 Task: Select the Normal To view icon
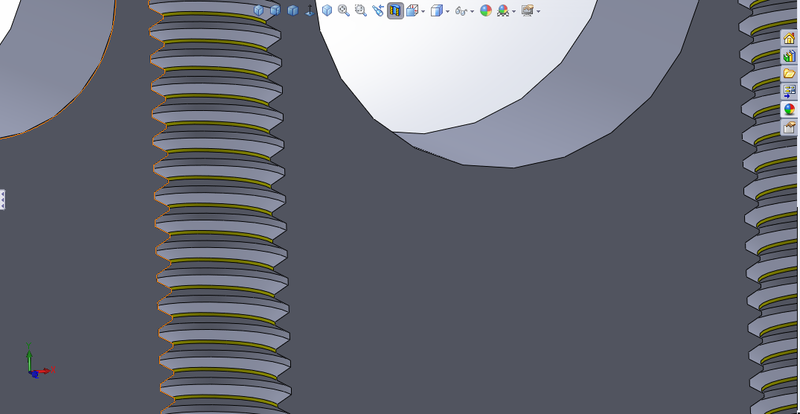[x=310, y=10]
